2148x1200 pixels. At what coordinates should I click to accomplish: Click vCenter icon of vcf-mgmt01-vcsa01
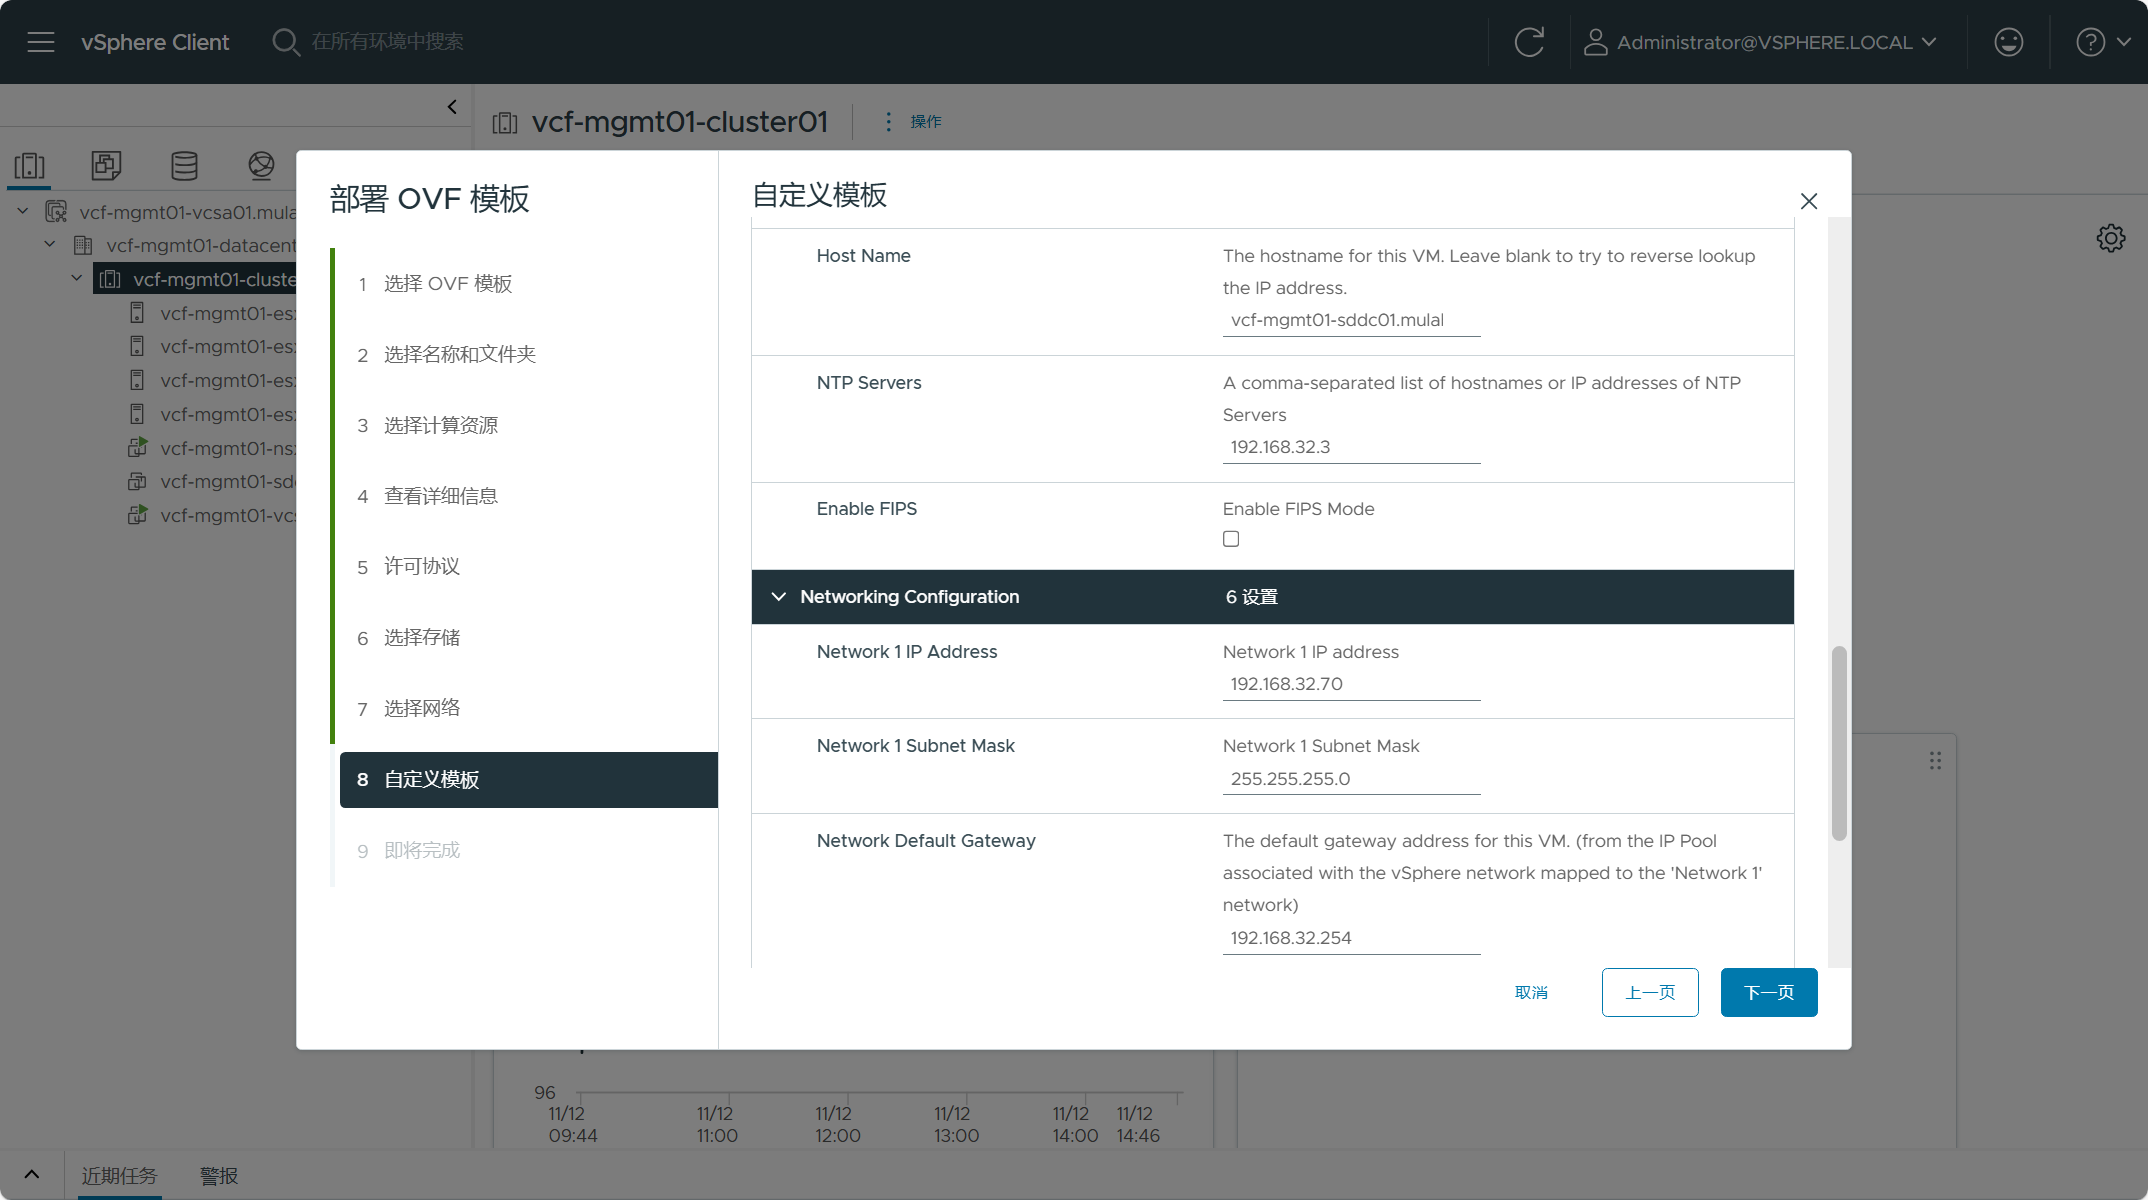[x=56, y=212]
